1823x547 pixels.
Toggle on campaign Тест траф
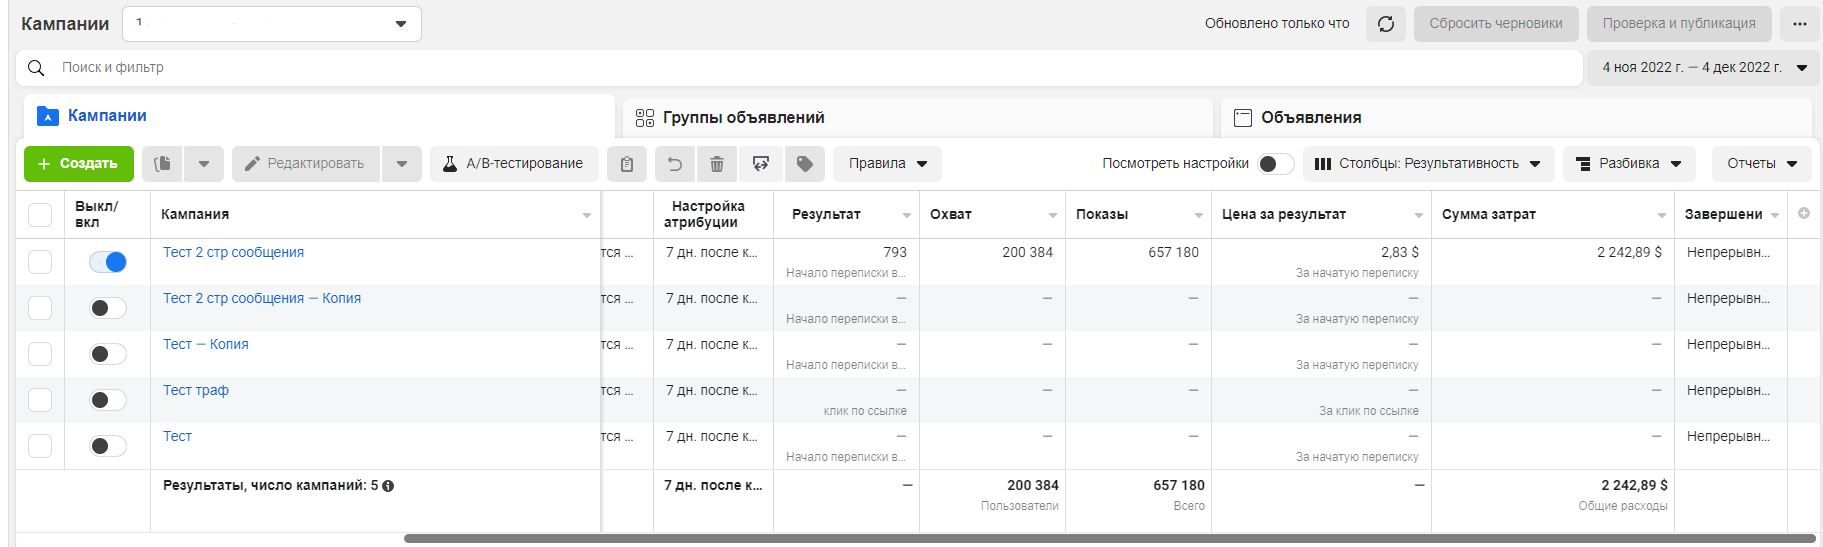(108, 400)
